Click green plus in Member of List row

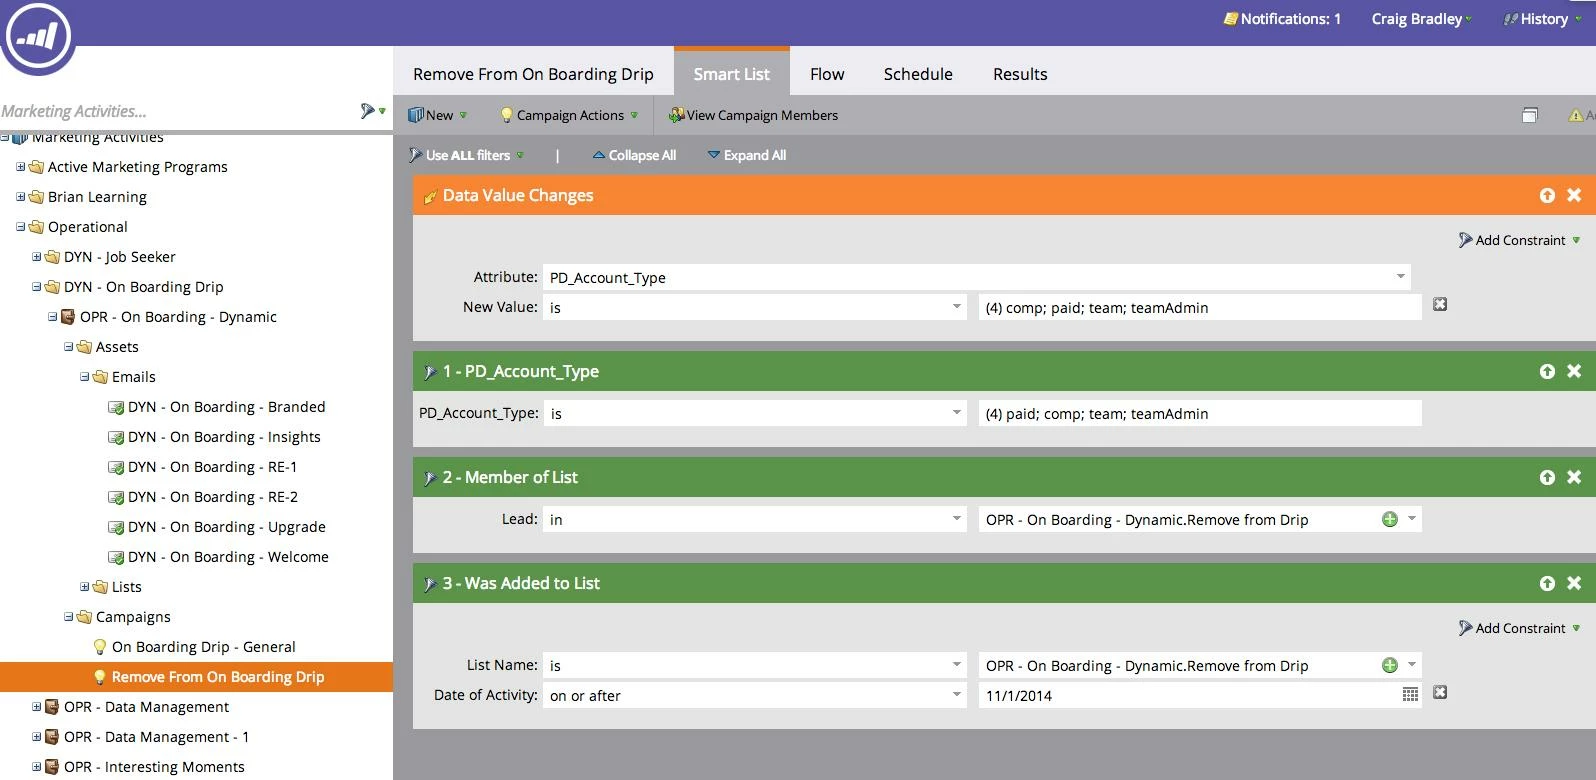click(1389, 519)
